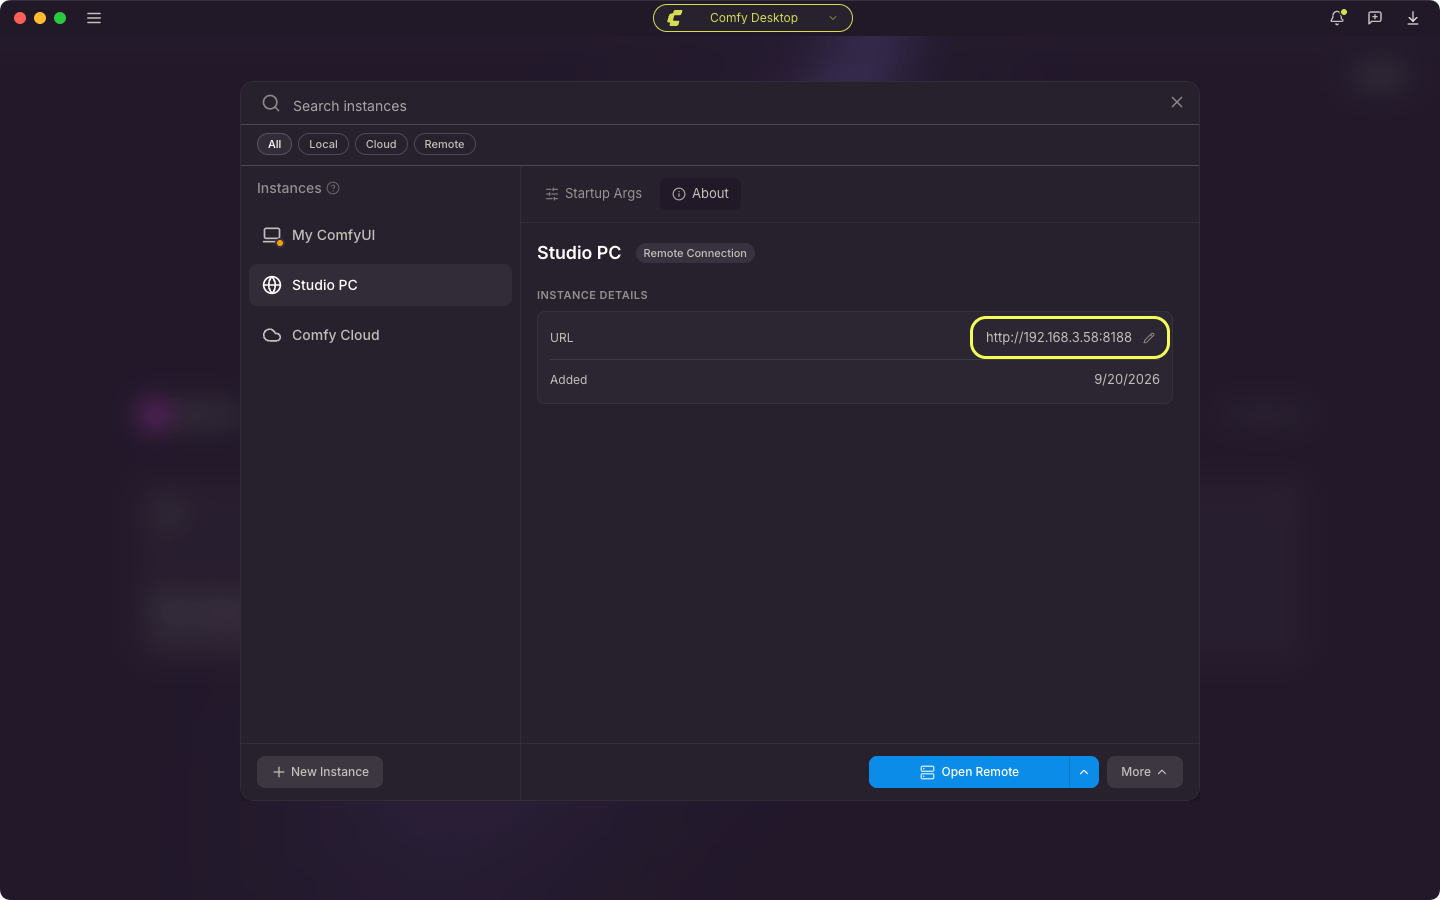This screenshot has height=900, width=1440.
Task: Open the downloads icon in title bar
Action: pos(1413,18)
